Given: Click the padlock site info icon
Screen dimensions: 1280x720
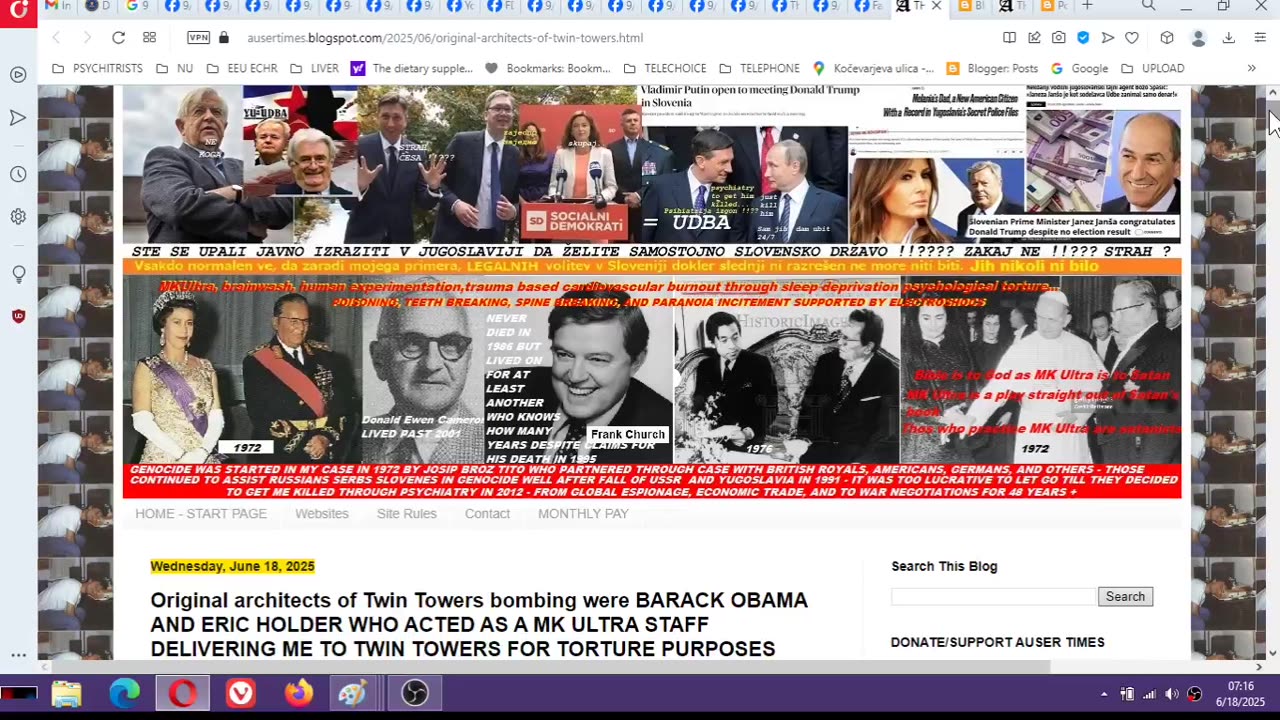Looking at the screenshot, I should point(223,38).
